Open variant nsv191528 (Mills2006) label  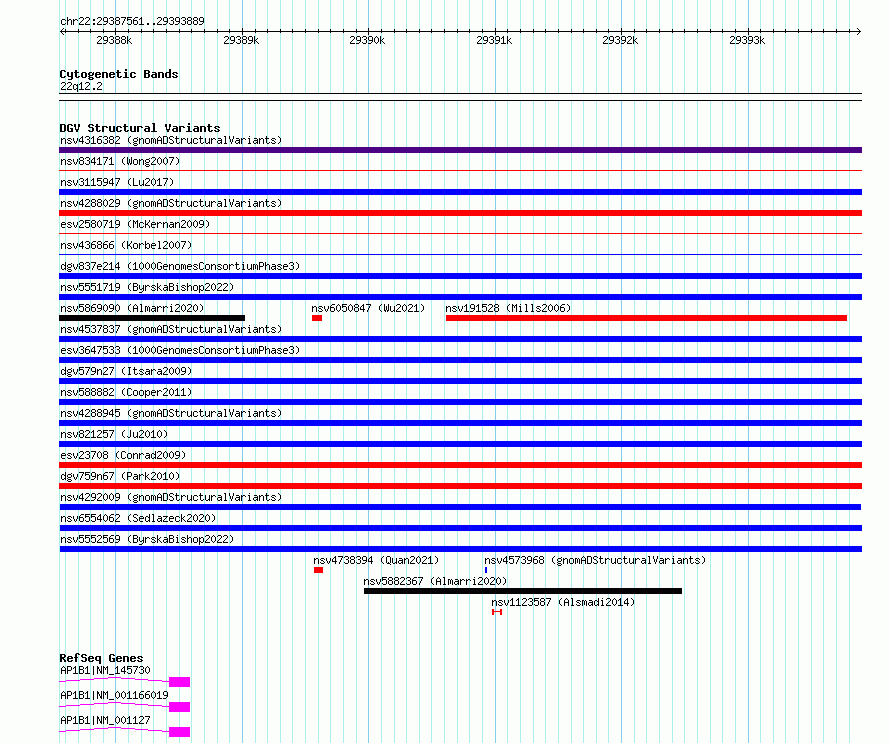click(x=508, y=308)
